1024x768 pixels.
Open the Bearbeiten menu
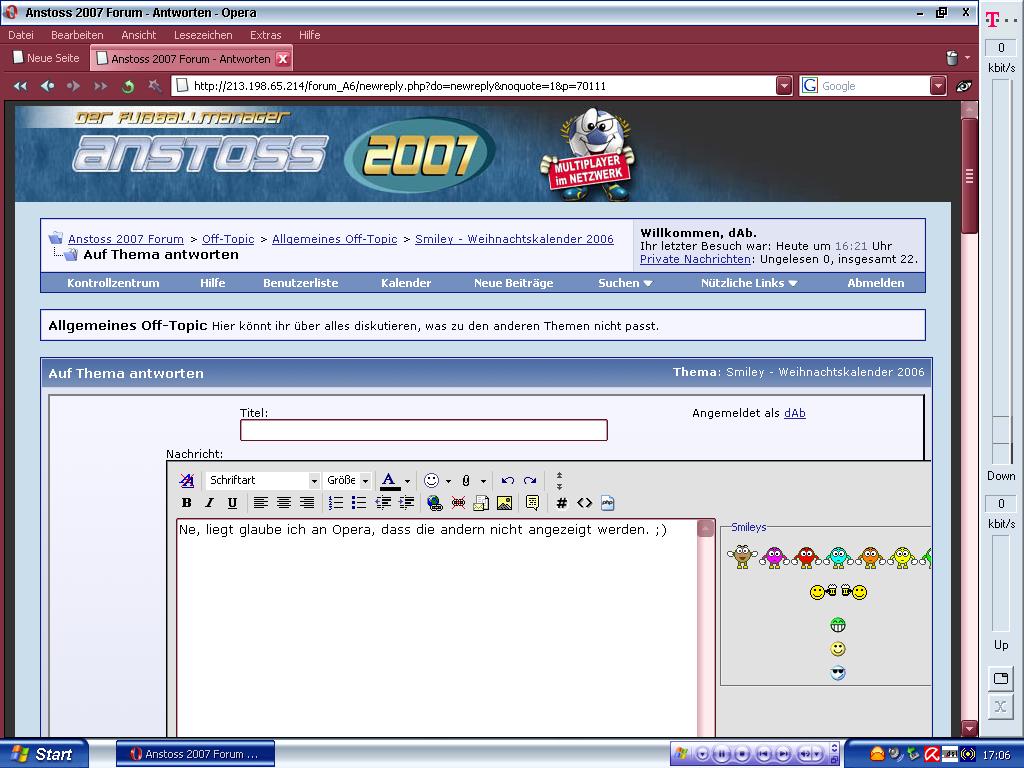pyautogui.click(x=77, y=35)
